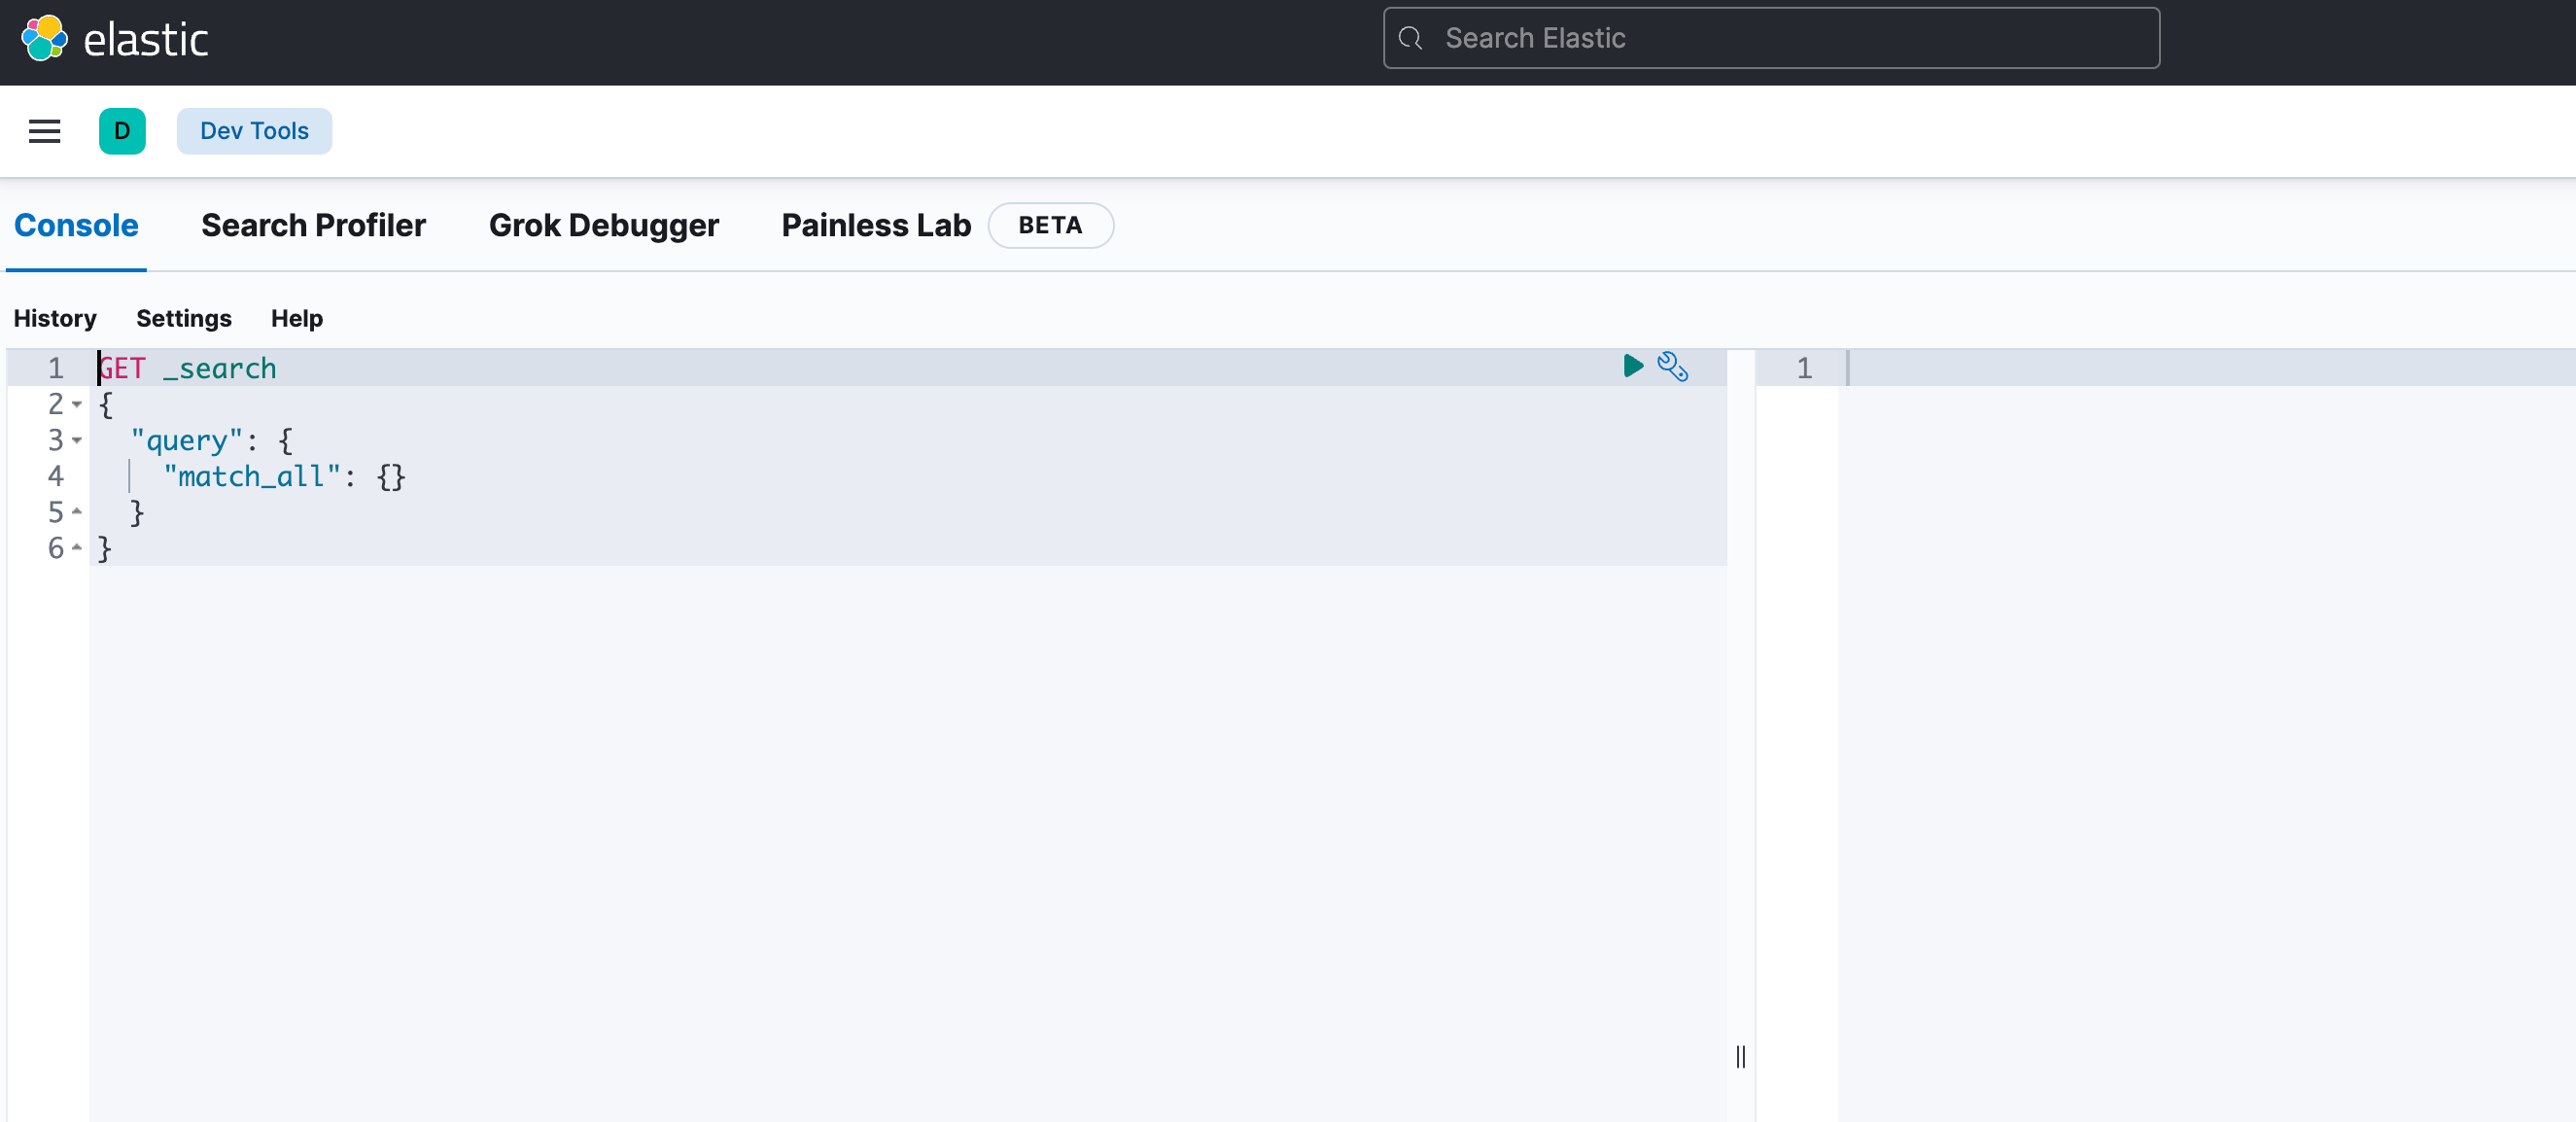The width and height of the screenshot is (2576, 1122).
Task: Click the green D space avatar
Action: 122,131
